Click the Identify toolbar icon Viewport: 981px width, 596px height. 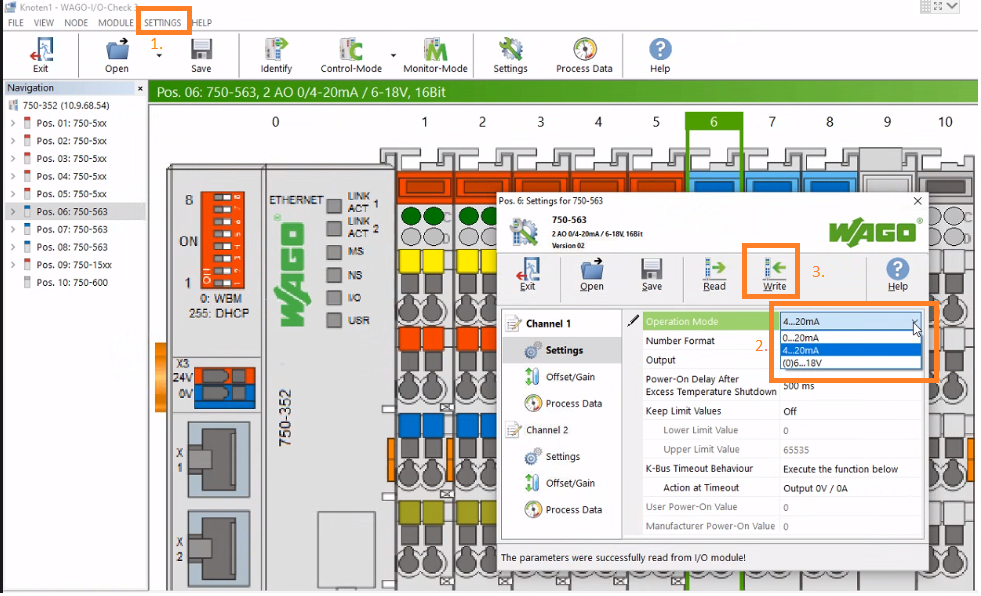pos(276,54)
